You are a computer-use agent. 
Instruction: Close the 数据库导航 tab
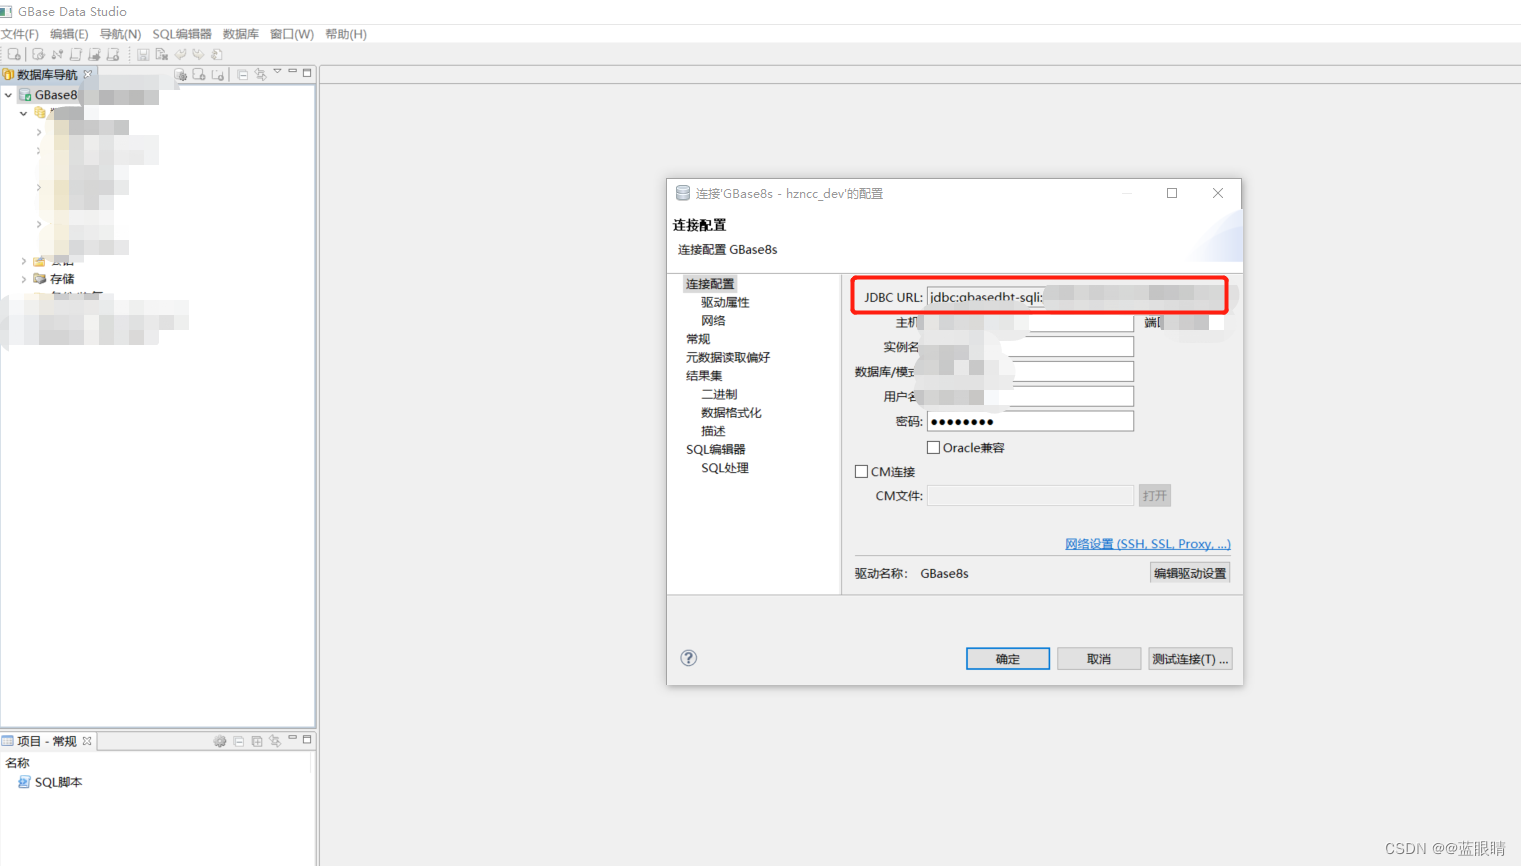coord(88,74)
